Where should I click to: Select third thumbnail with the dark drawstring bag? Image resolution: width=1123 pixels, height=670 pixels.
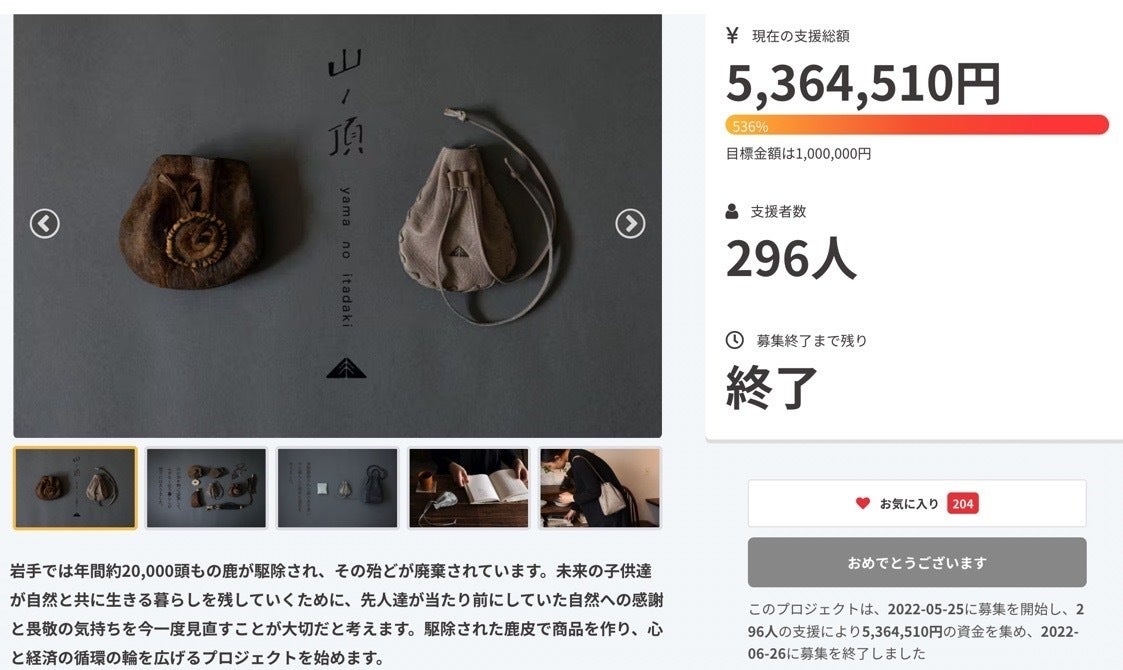coord(337,488)
